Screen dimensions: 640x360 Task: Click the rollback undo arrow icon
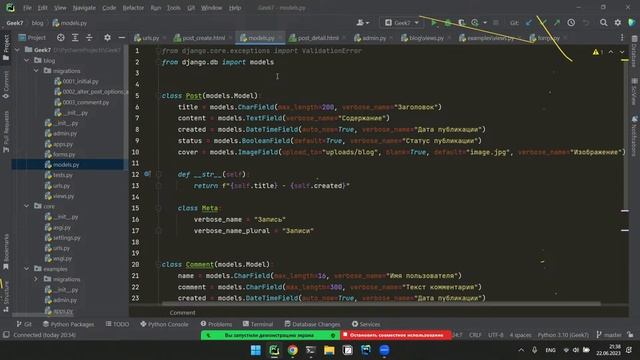(x=586, y=23)
